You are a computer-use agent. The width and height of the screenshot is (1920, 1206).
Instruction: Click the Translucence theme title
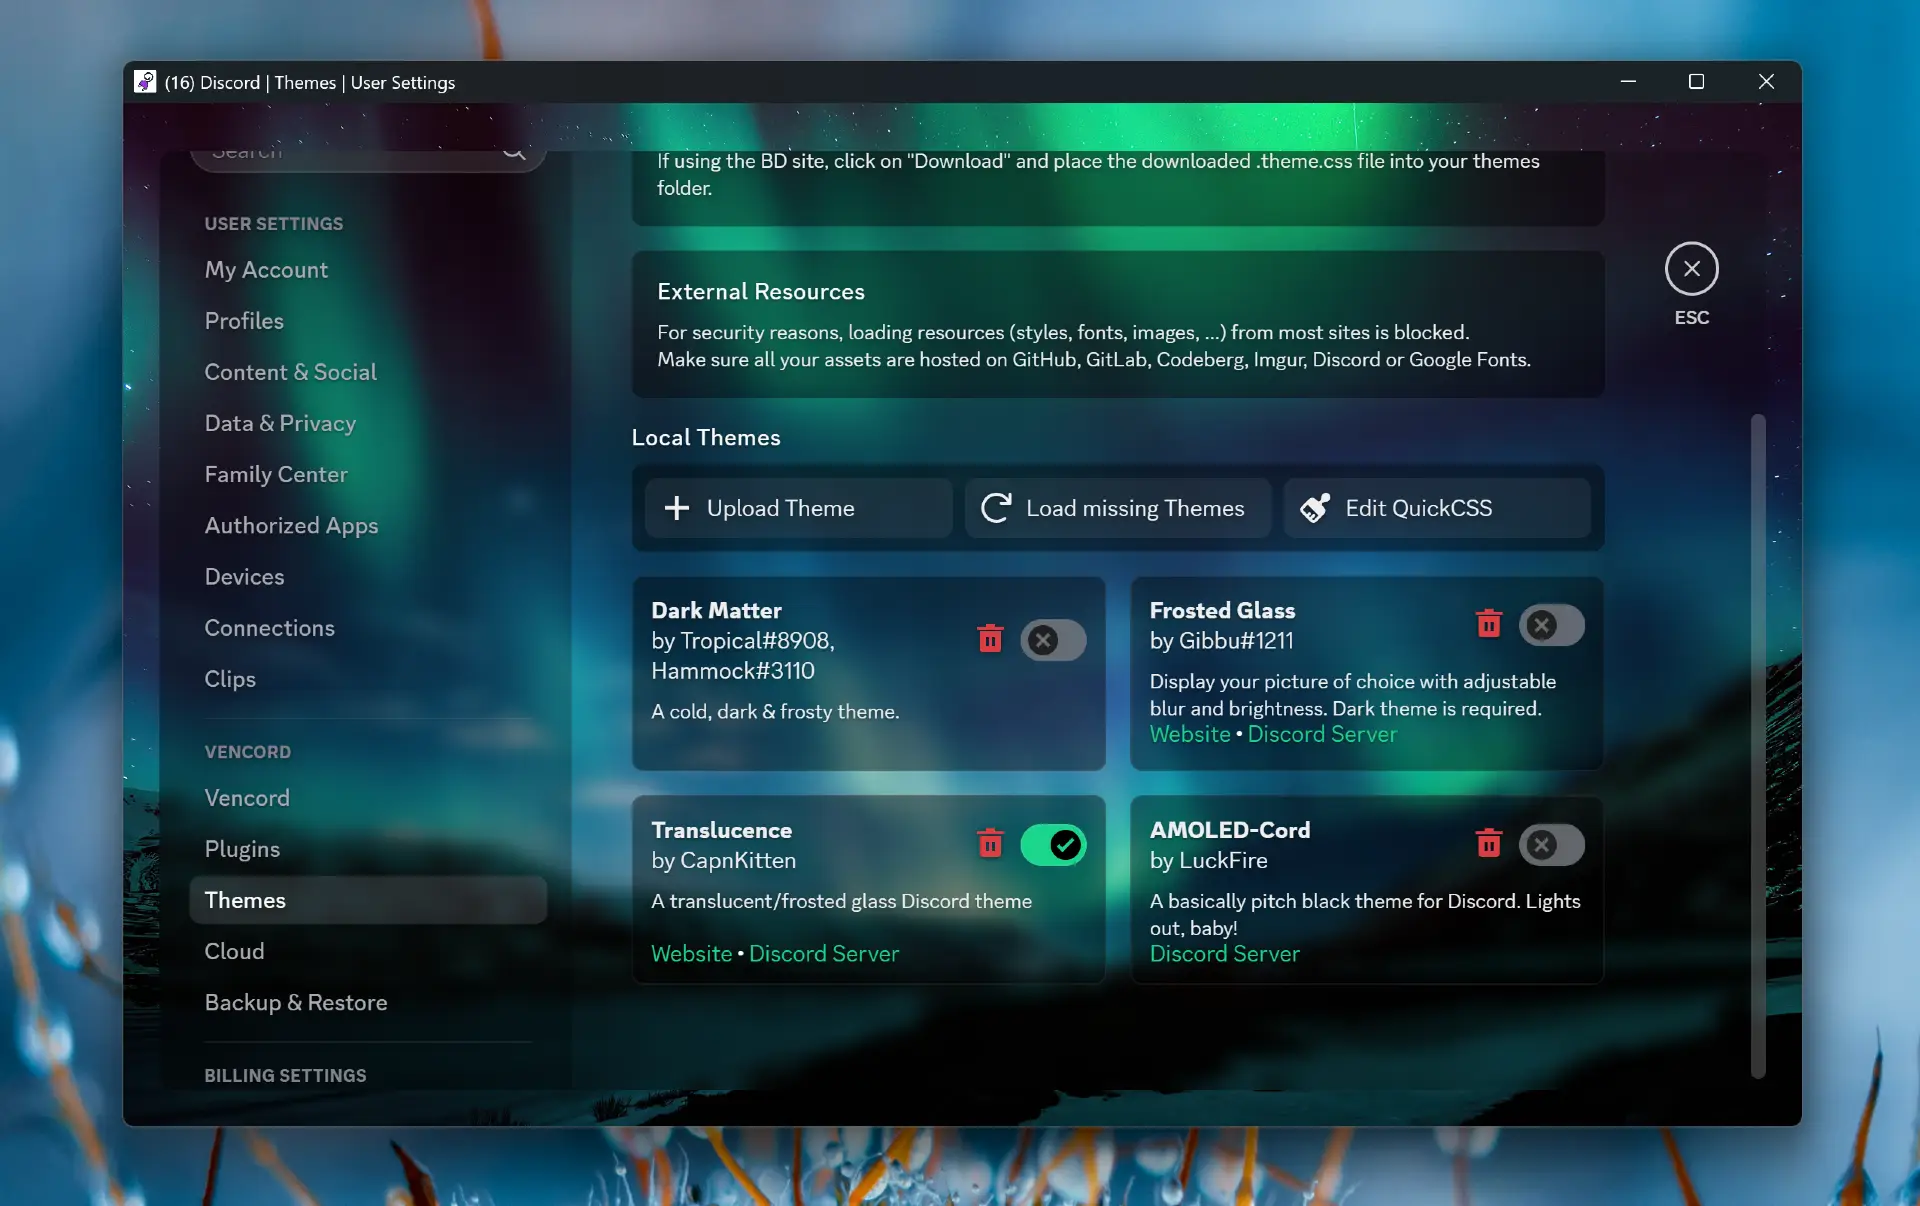[x=721, y=830]
